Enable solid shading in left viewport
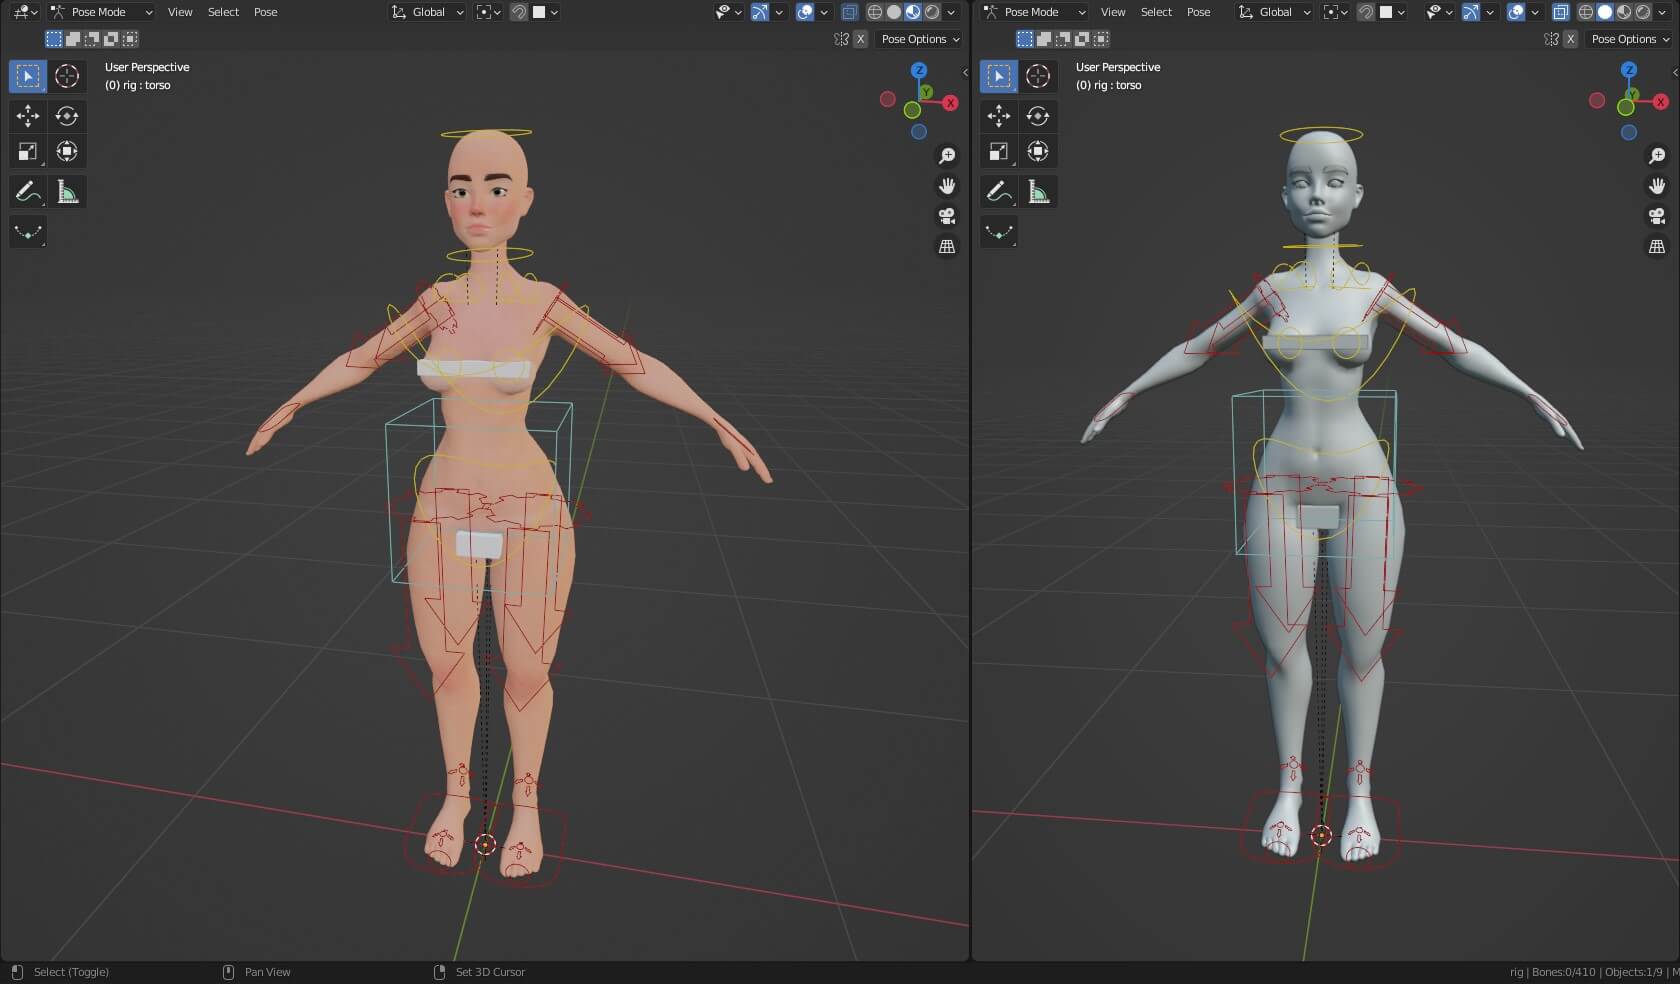This screenshot has height=984, width=1680. pos(894,12)
